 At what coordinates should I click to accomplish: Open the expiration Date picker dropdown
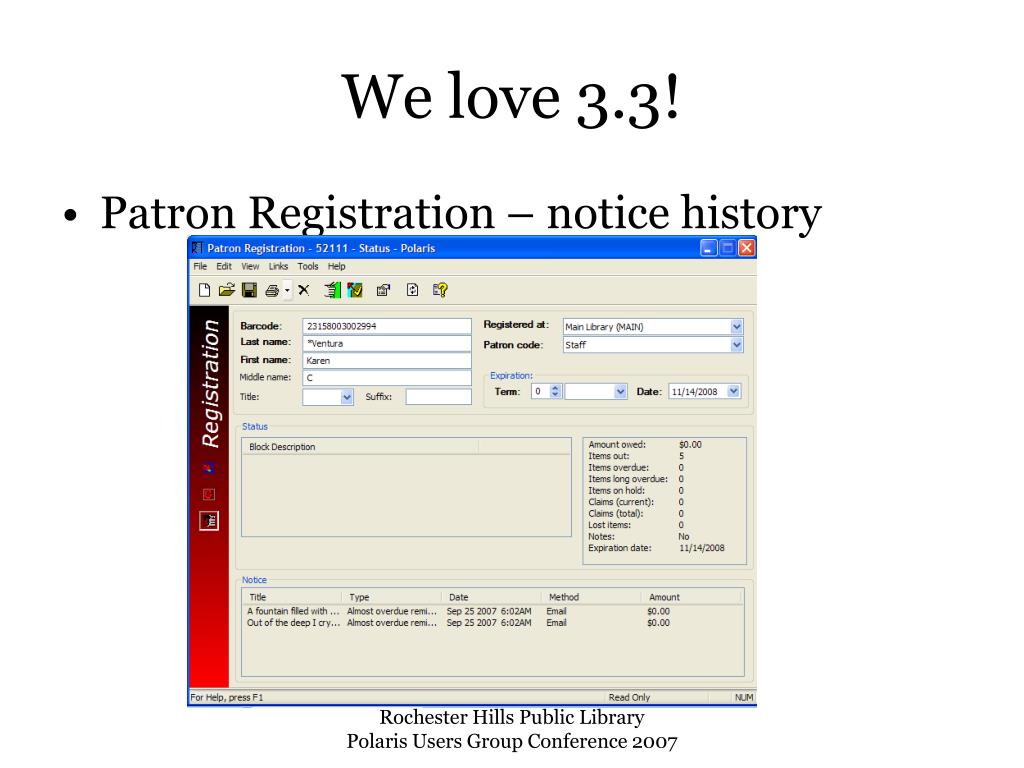tap(733, 392)
